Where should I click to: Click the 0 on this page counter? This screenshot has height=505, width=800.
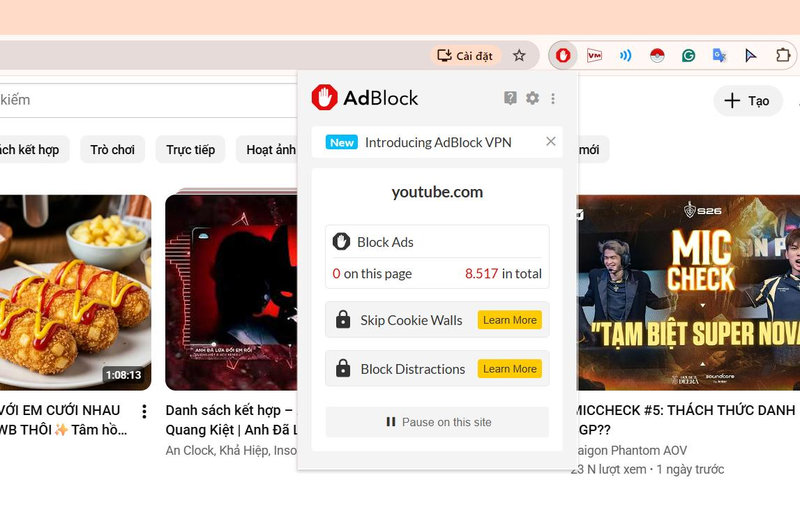coord(372,273)
